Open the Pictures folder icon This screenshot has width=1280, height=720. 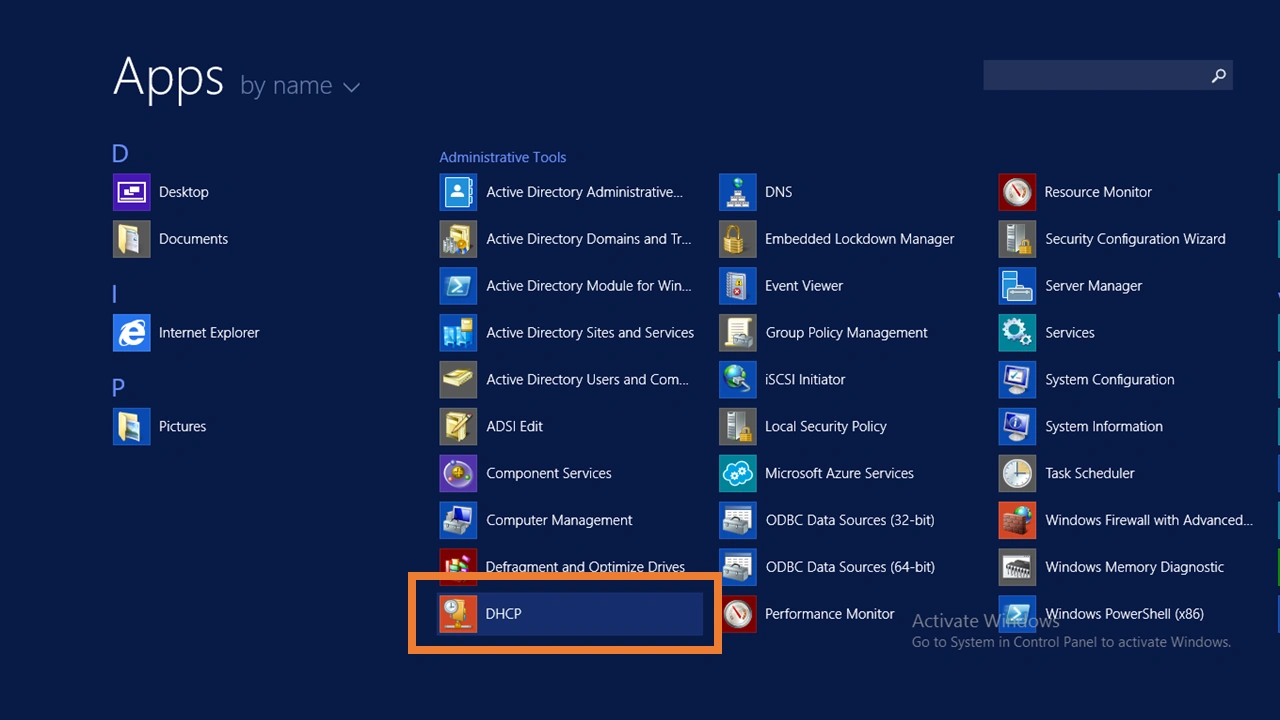pyautogui.click(x=132, y=426)
